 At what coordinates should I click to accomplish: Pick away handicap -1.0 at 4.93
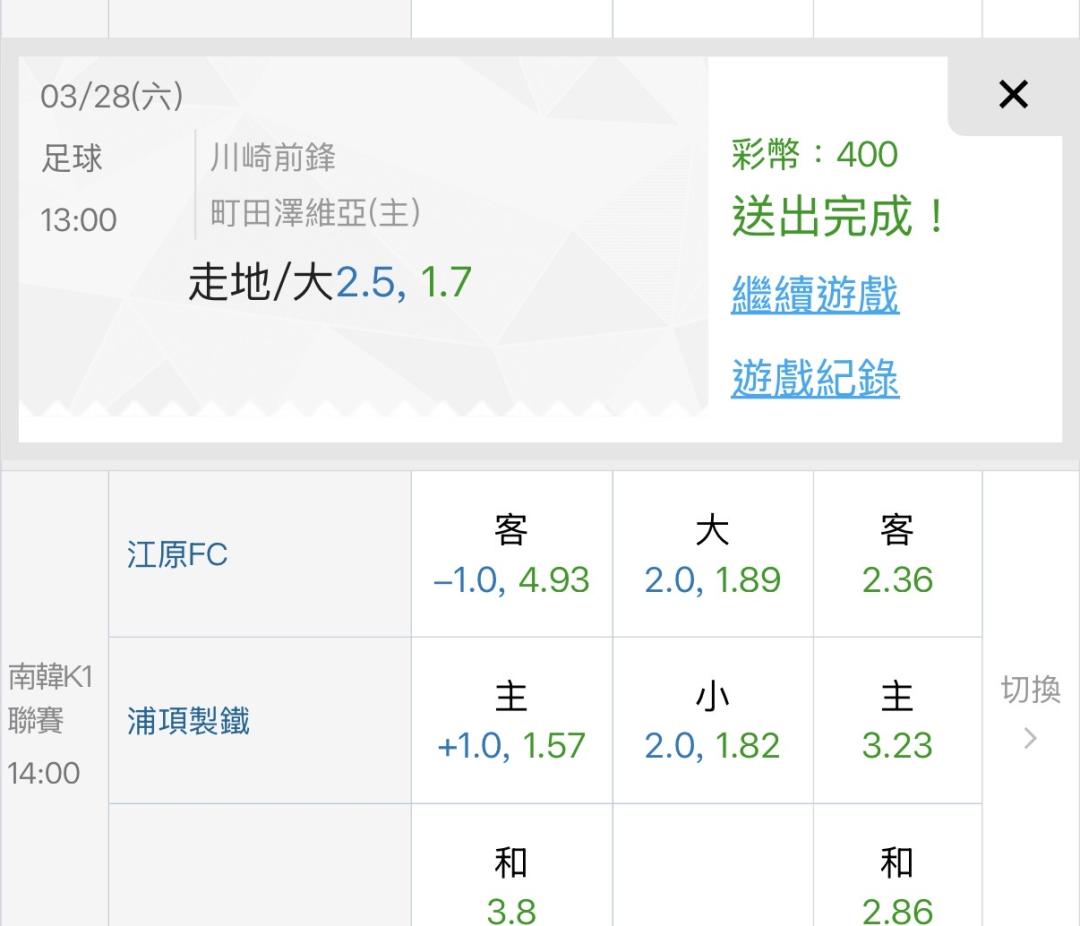pyautogui.click(x=511, y=555)
